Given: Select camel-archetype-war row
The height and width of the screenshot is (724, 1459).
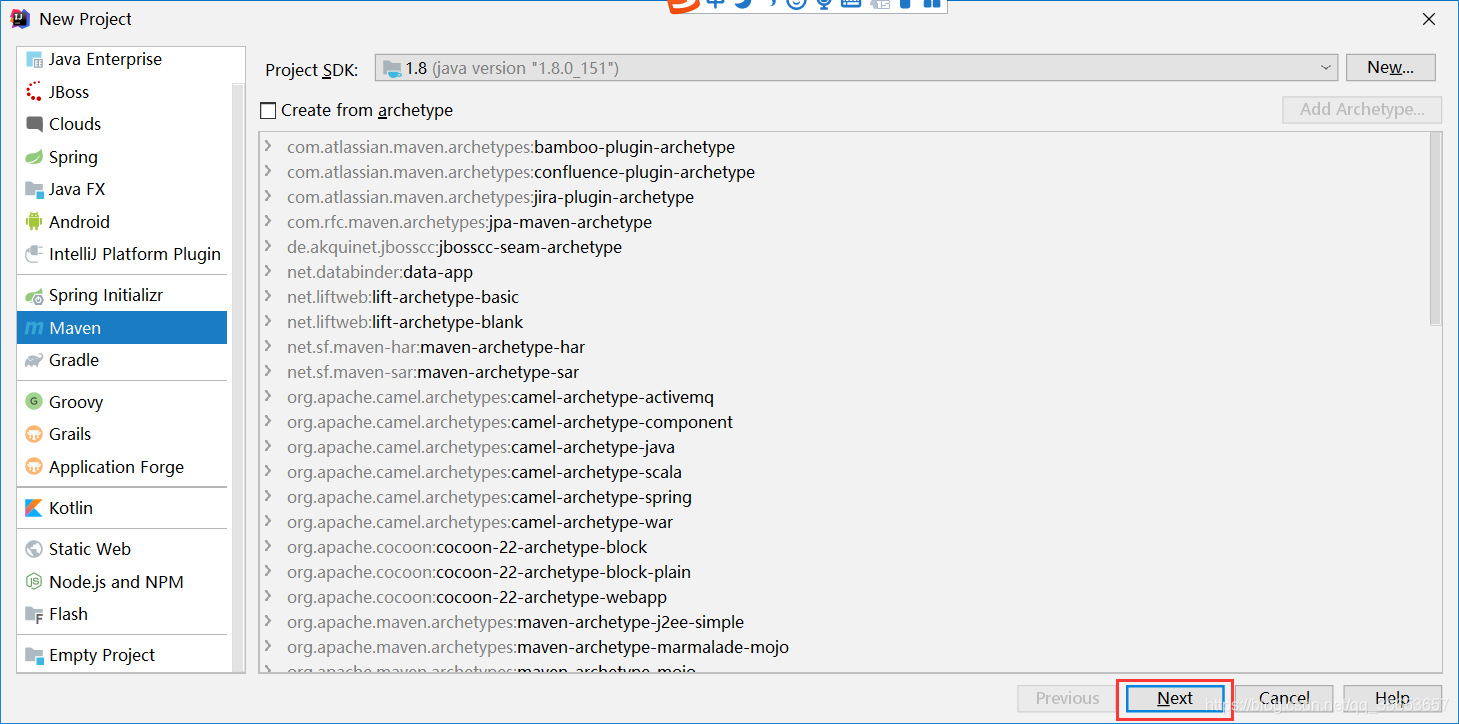Looking at the screenshot, I should (x=843, y=522).
